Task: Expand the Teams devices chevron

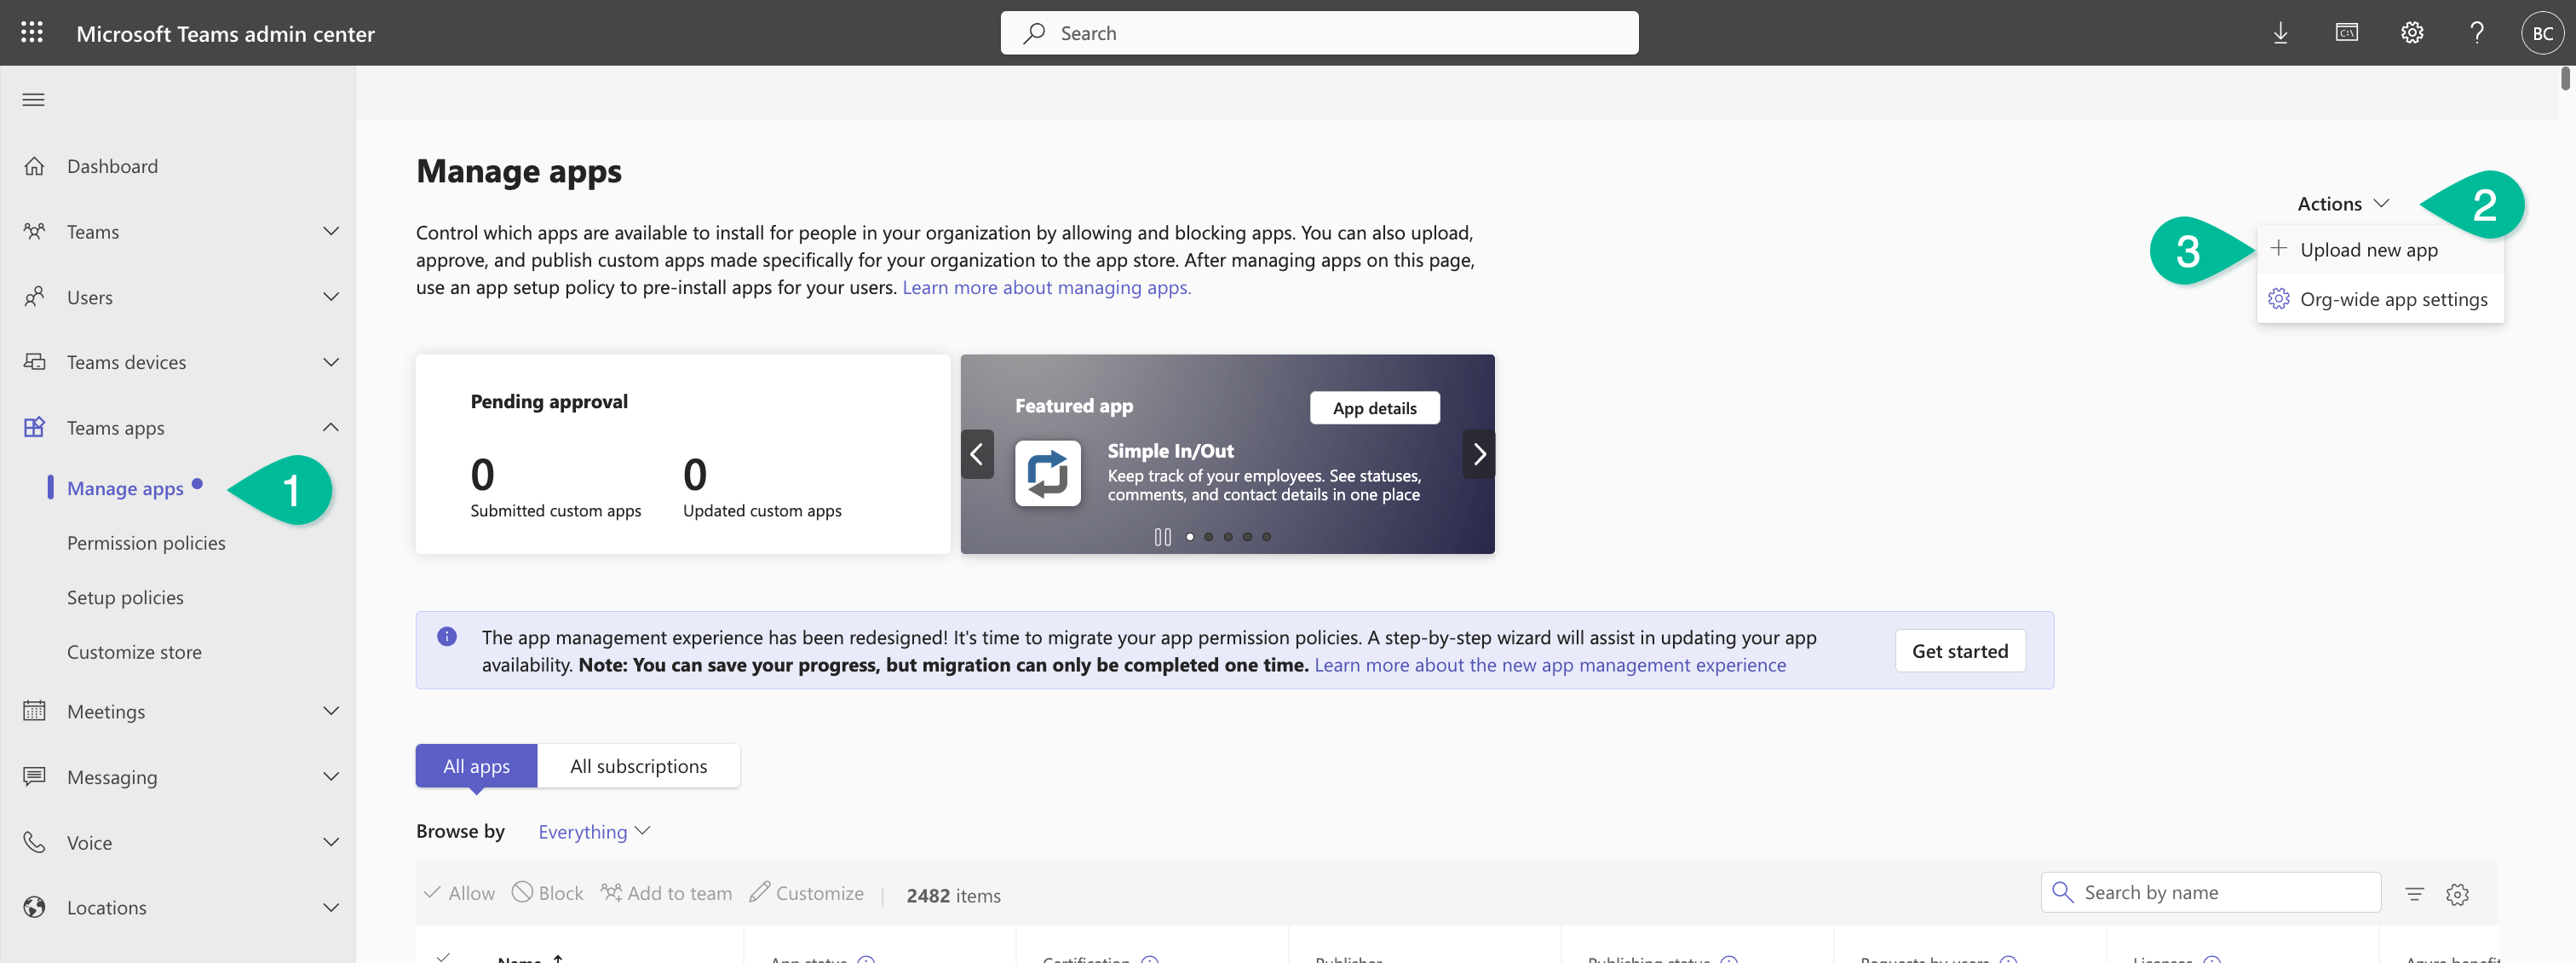Action: click(331, 362)
